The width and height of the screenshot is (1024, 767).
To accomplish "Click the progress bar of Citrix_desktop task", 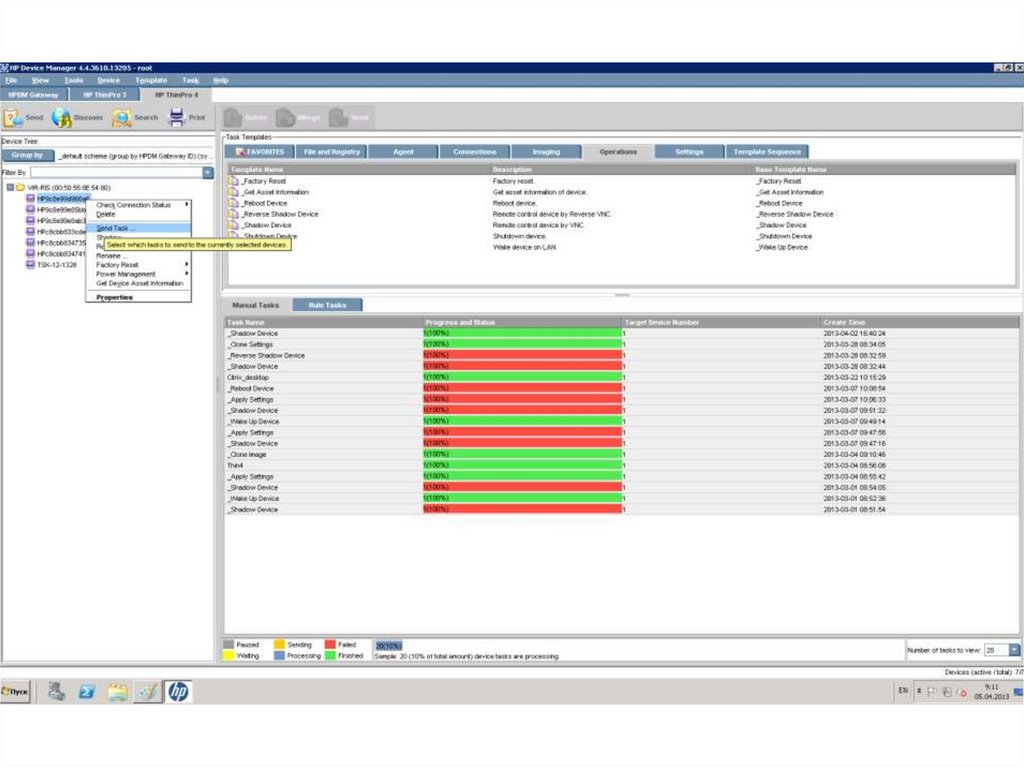I will click(522, 377).
